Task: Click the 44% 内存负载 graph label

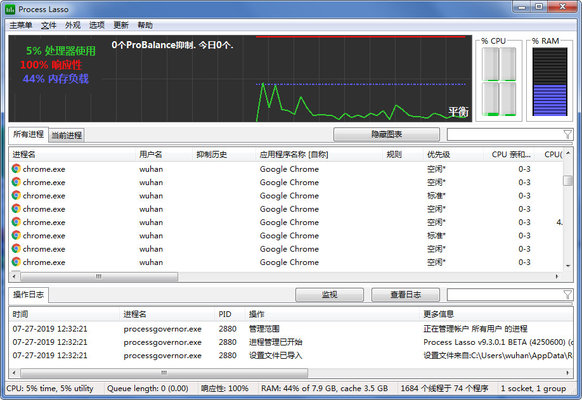Action: point(56,79)
